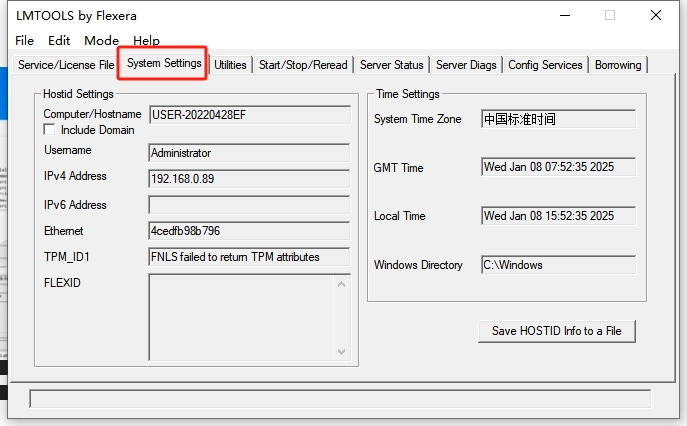Viewport: 687px width, 426px height.
Task: Click the Windows Directory field
Action: coord(557,265)
